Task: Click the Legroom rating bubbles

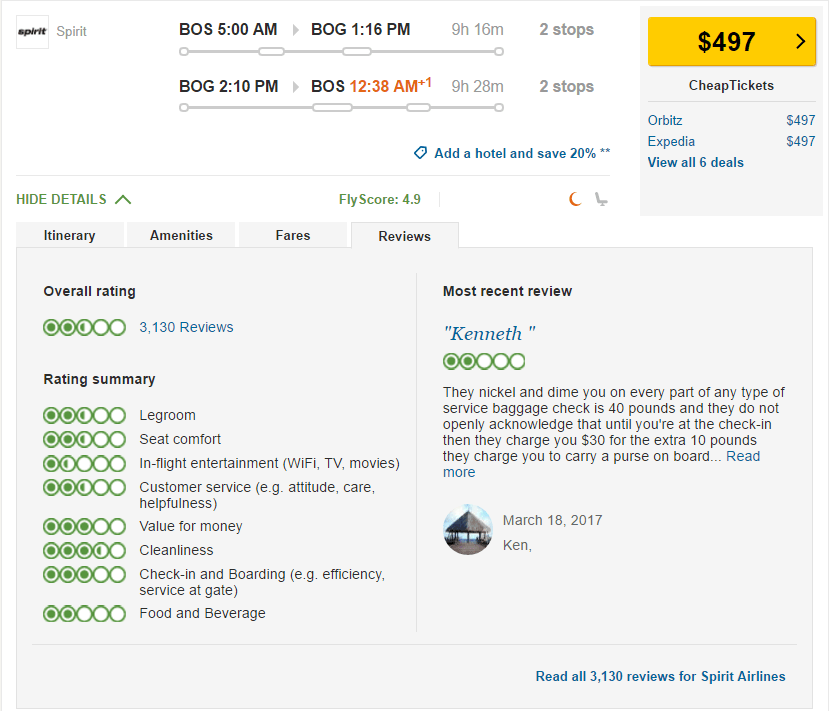Action: 85,415
